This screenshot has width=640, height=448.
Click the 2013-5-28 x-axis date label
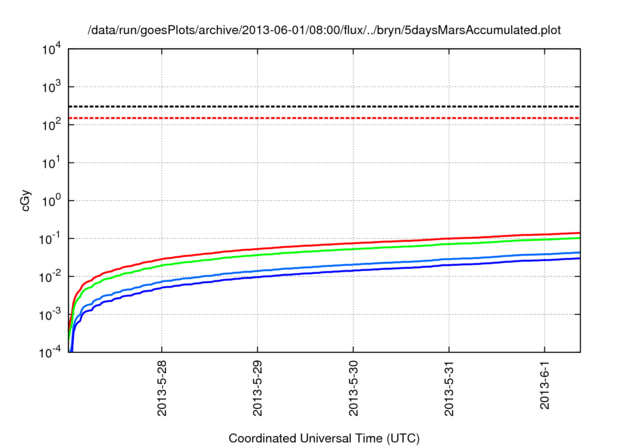click(162, 388)
